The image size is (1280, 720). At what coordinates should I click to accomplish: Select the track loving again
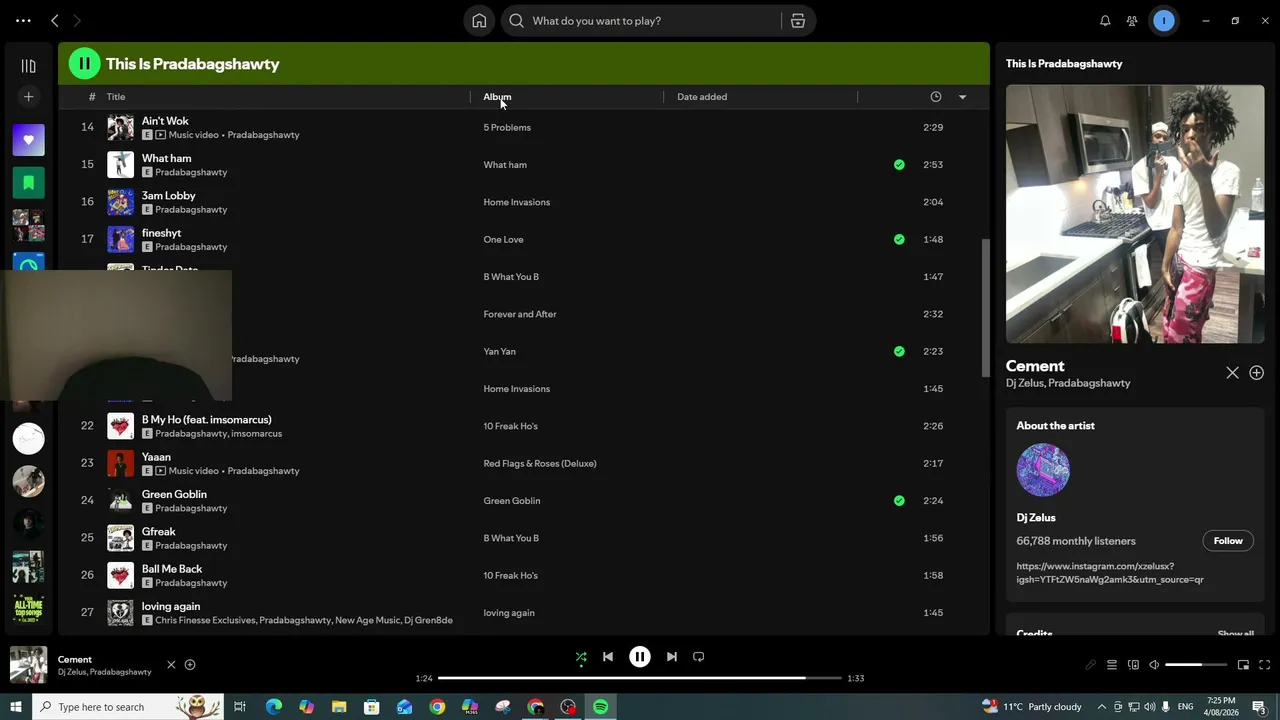tap(171, 606)
